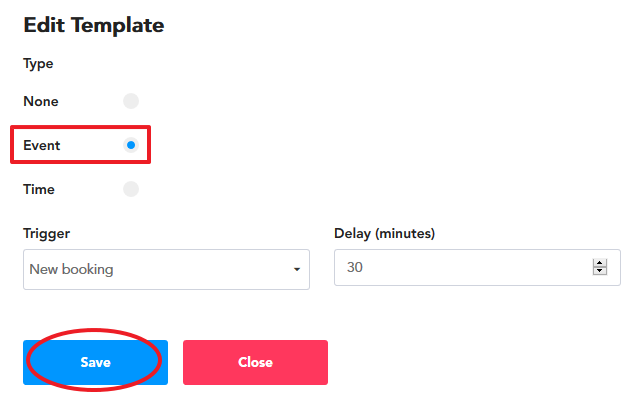Click the spinner control in the Delay field
Screen dimensions: 639x398
599,267
